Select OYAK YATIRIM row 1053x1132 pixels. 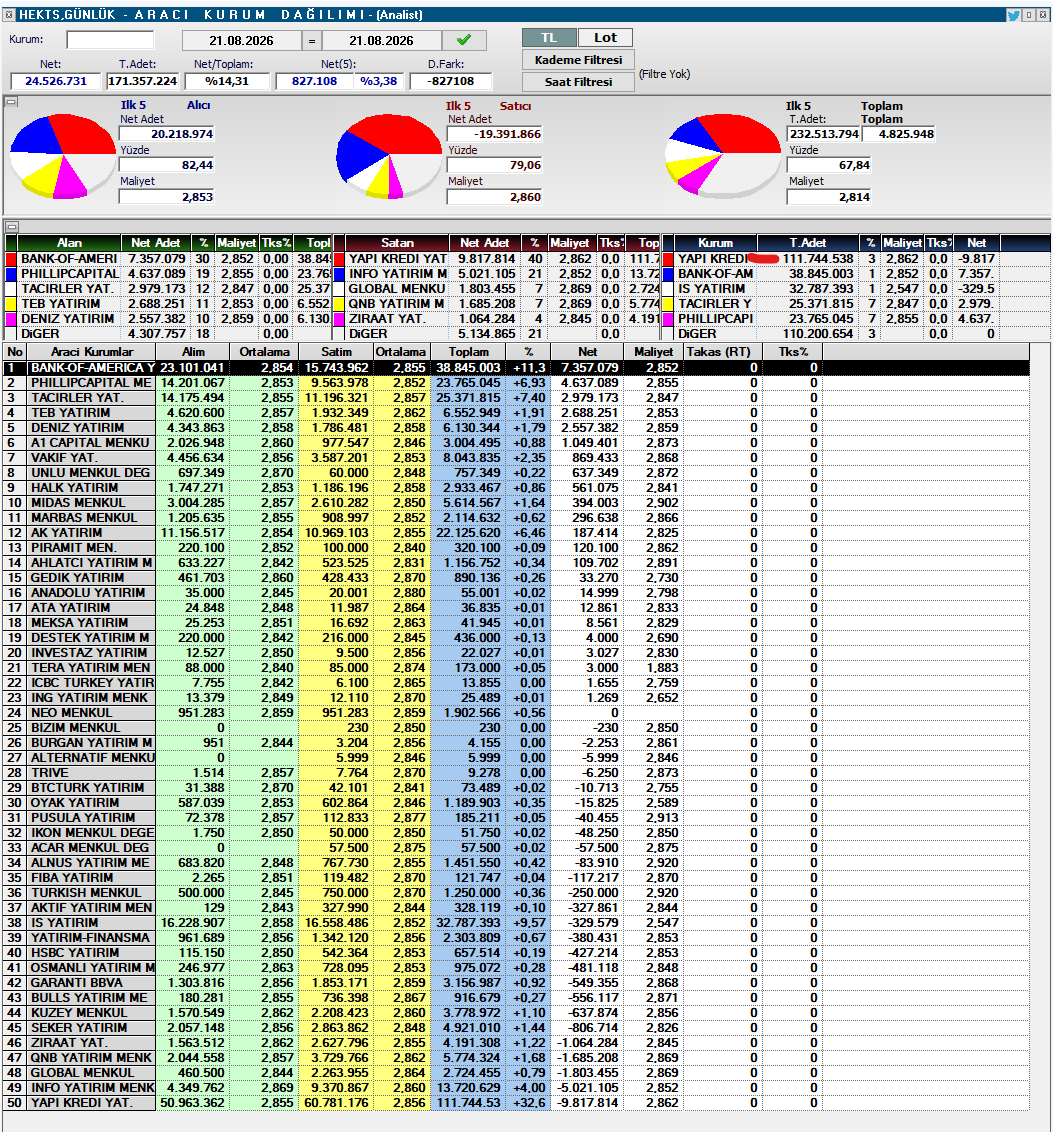coord(516,803)
